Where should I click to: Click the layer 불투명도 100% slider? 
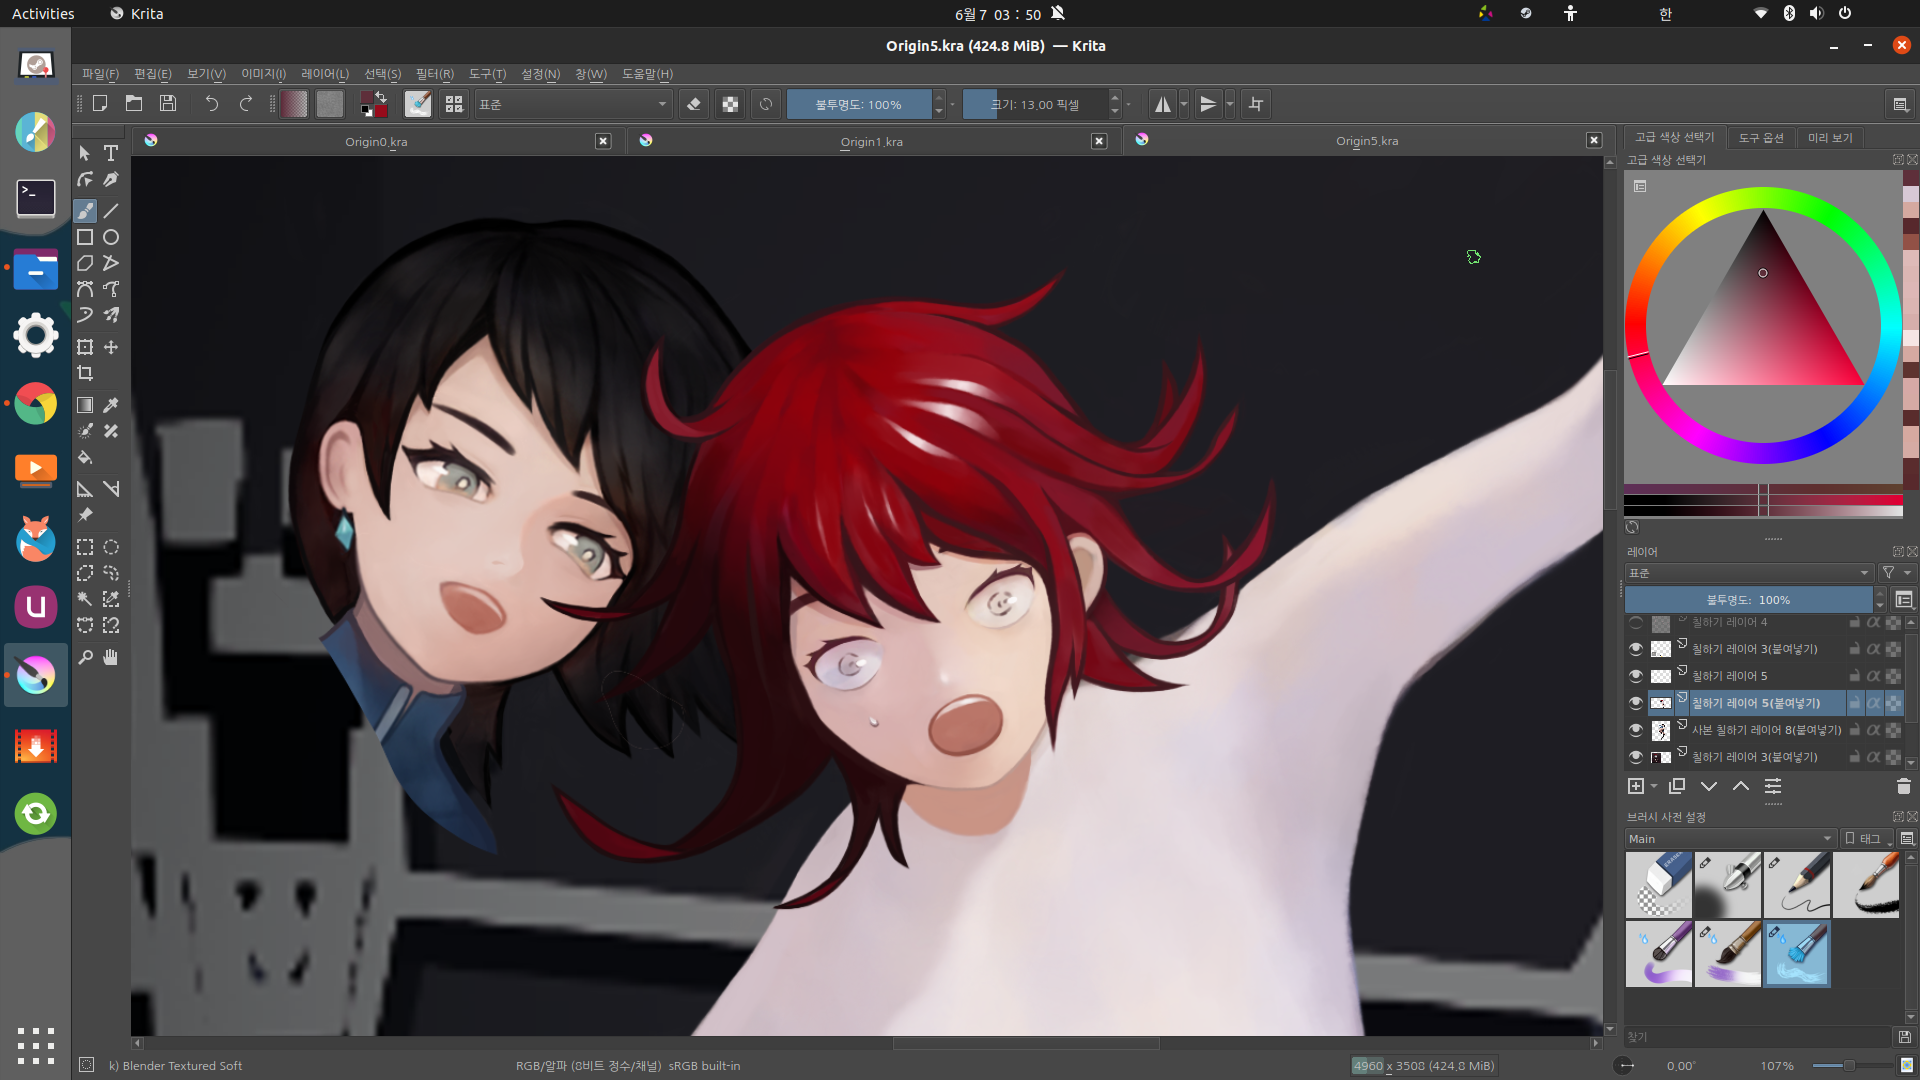click(1748, 600)
